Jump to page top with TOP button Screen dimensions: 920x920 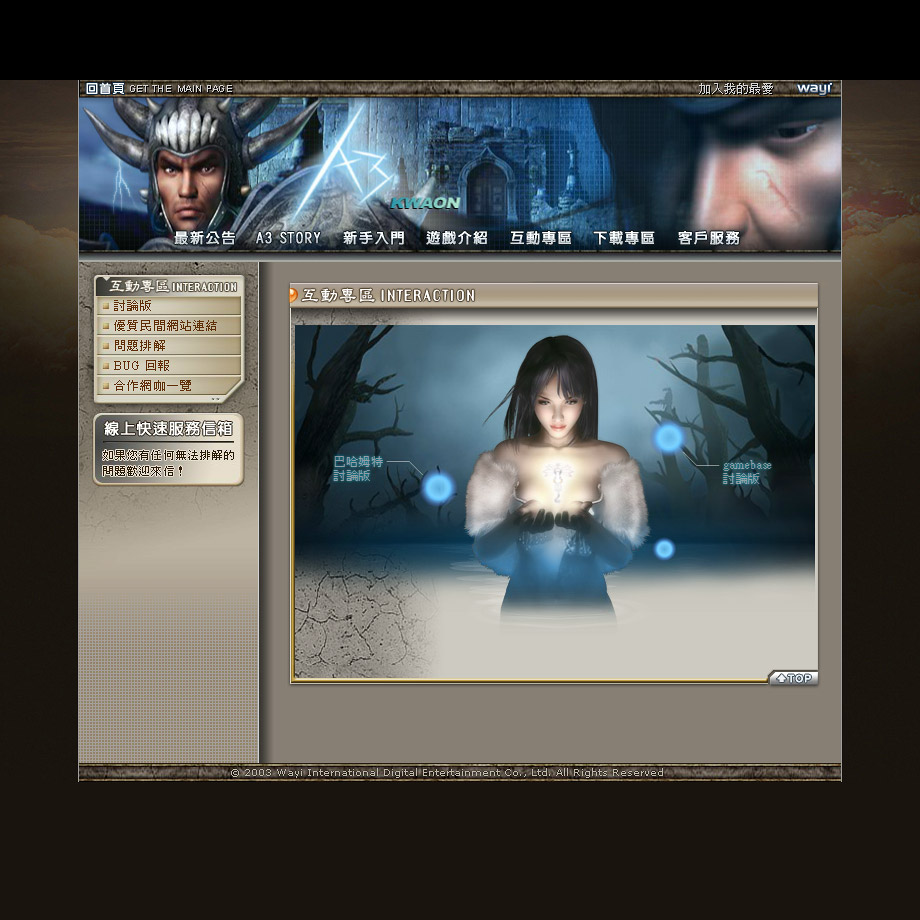pyautogui.click(x=793, y=678)
